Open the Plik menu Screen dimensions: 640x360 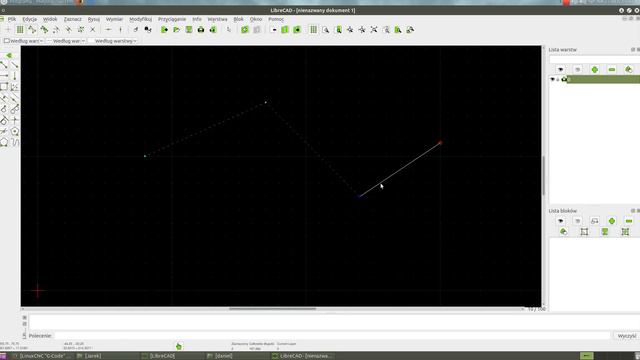12,19
